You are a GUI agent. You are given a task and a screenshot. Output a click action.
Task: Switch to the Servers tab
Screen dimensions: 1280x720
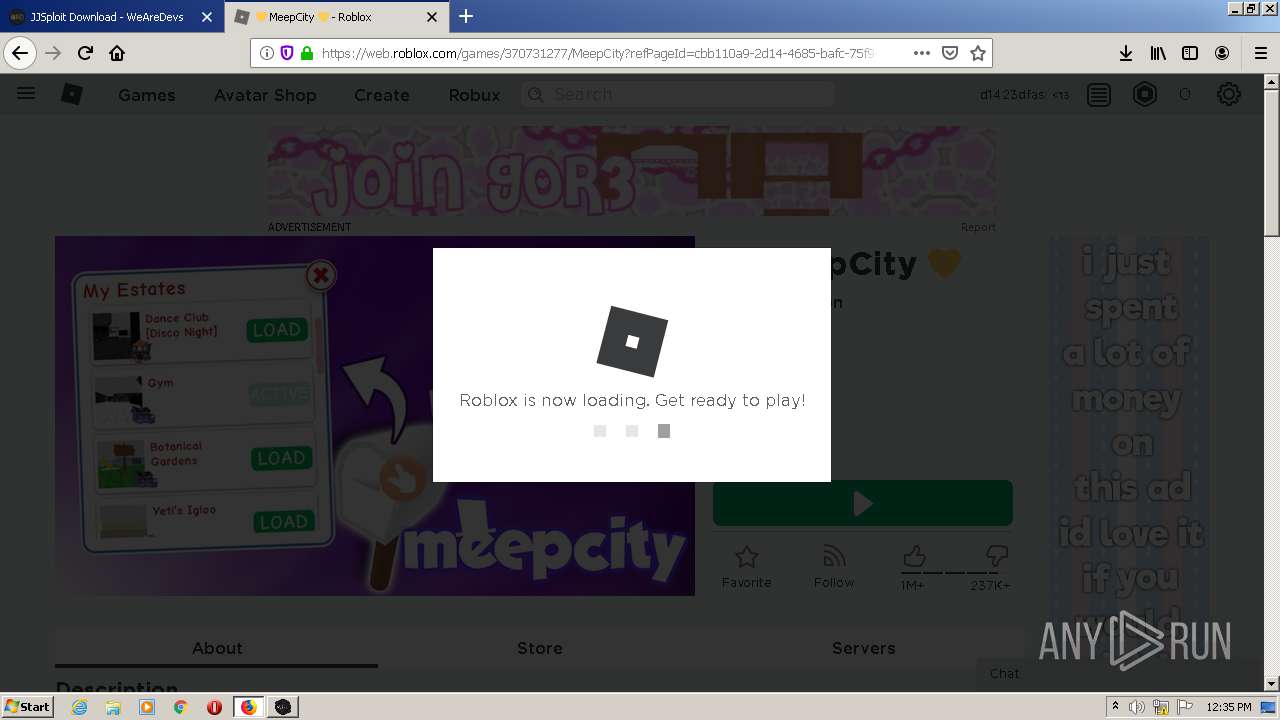864,648
